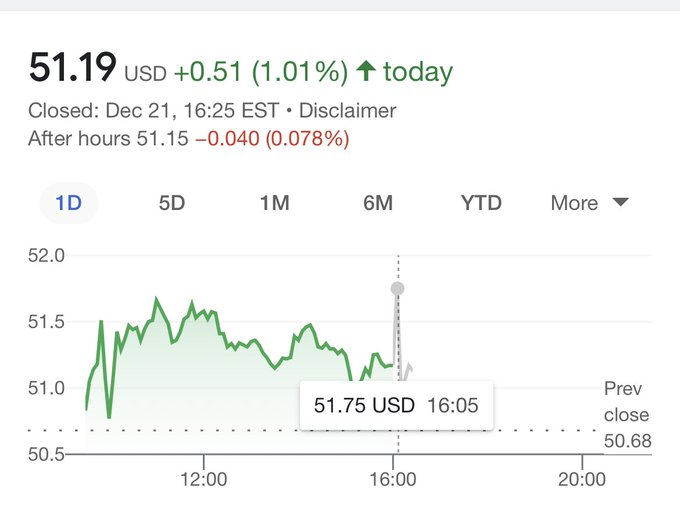View the YTD chart range
Image resolution: width=680 pixels, height=509 pixels.
(481, 203)
